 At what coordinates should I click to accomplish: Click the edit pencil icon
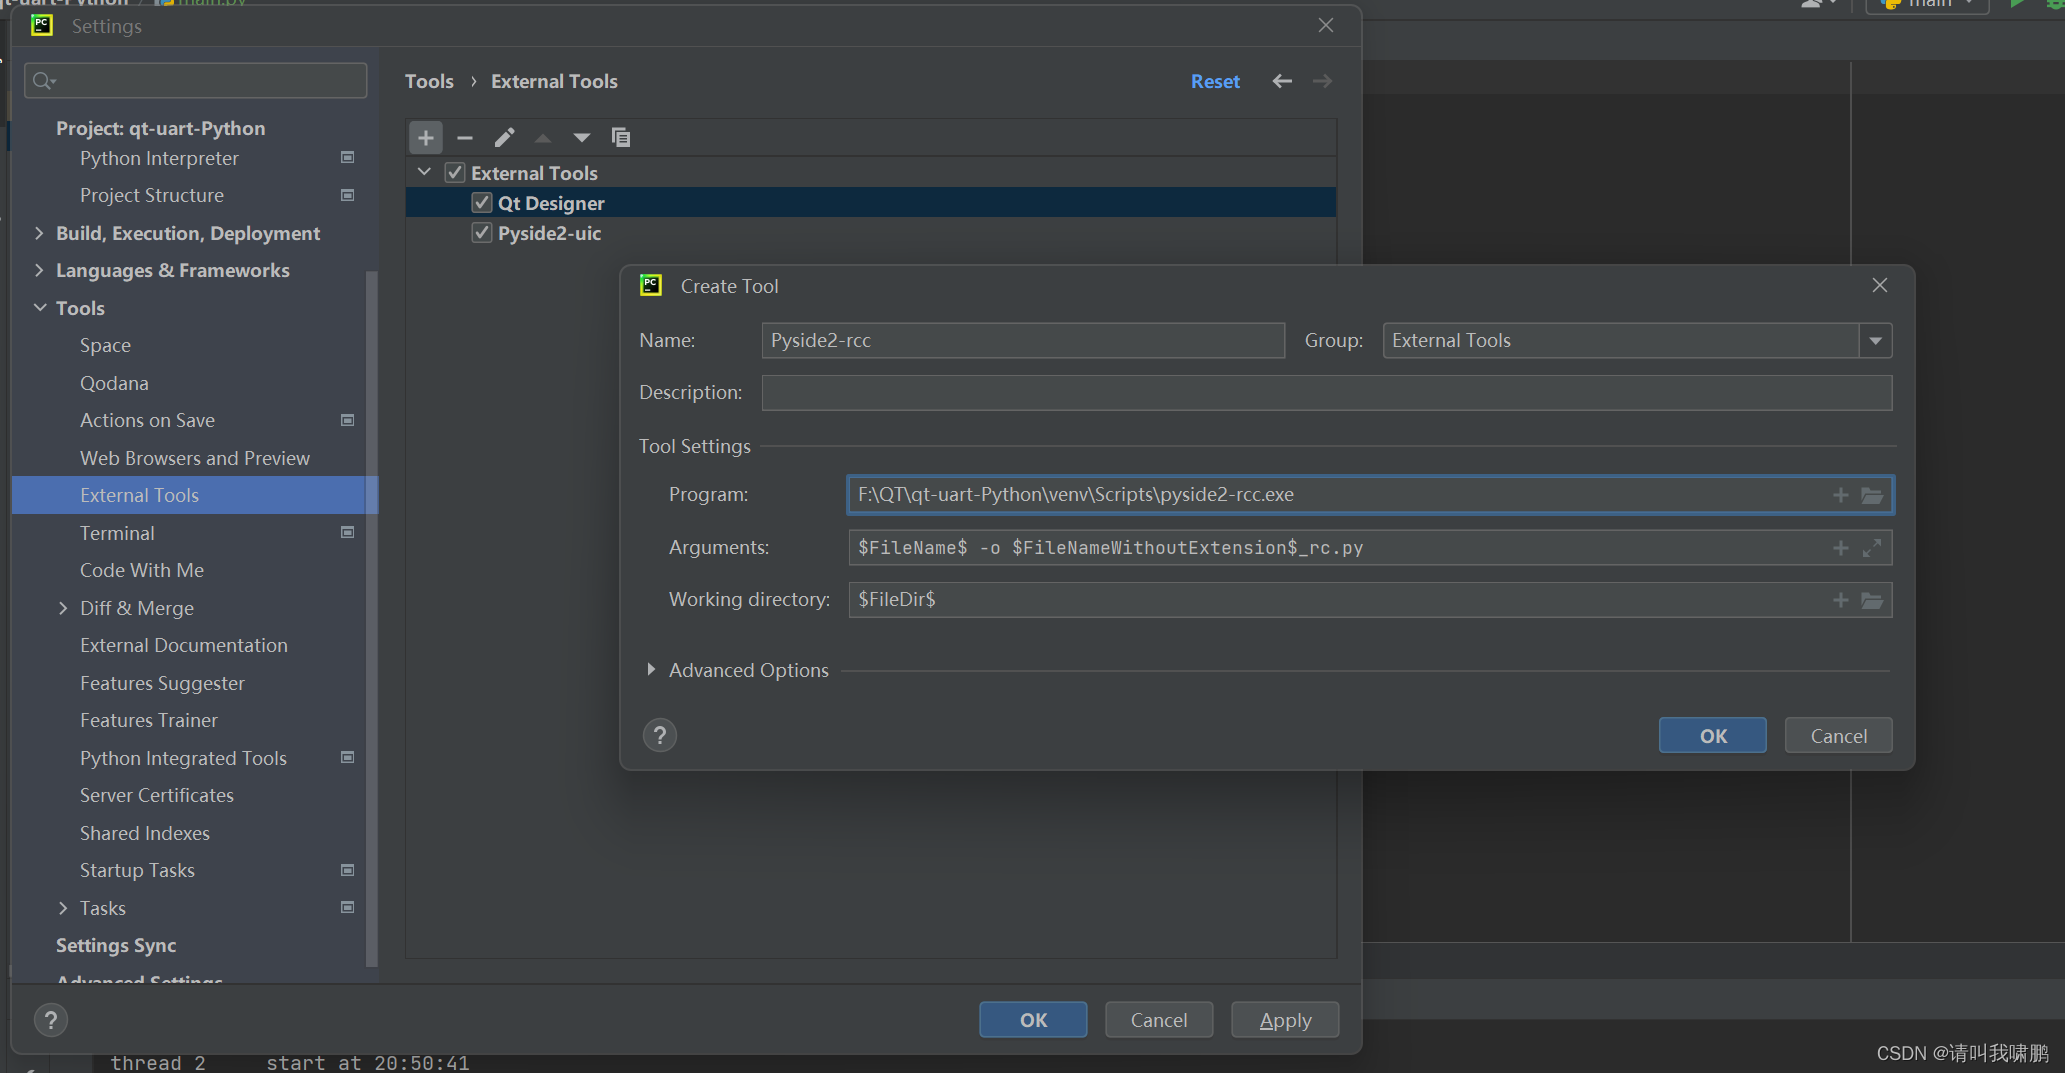tap(504, 138)
